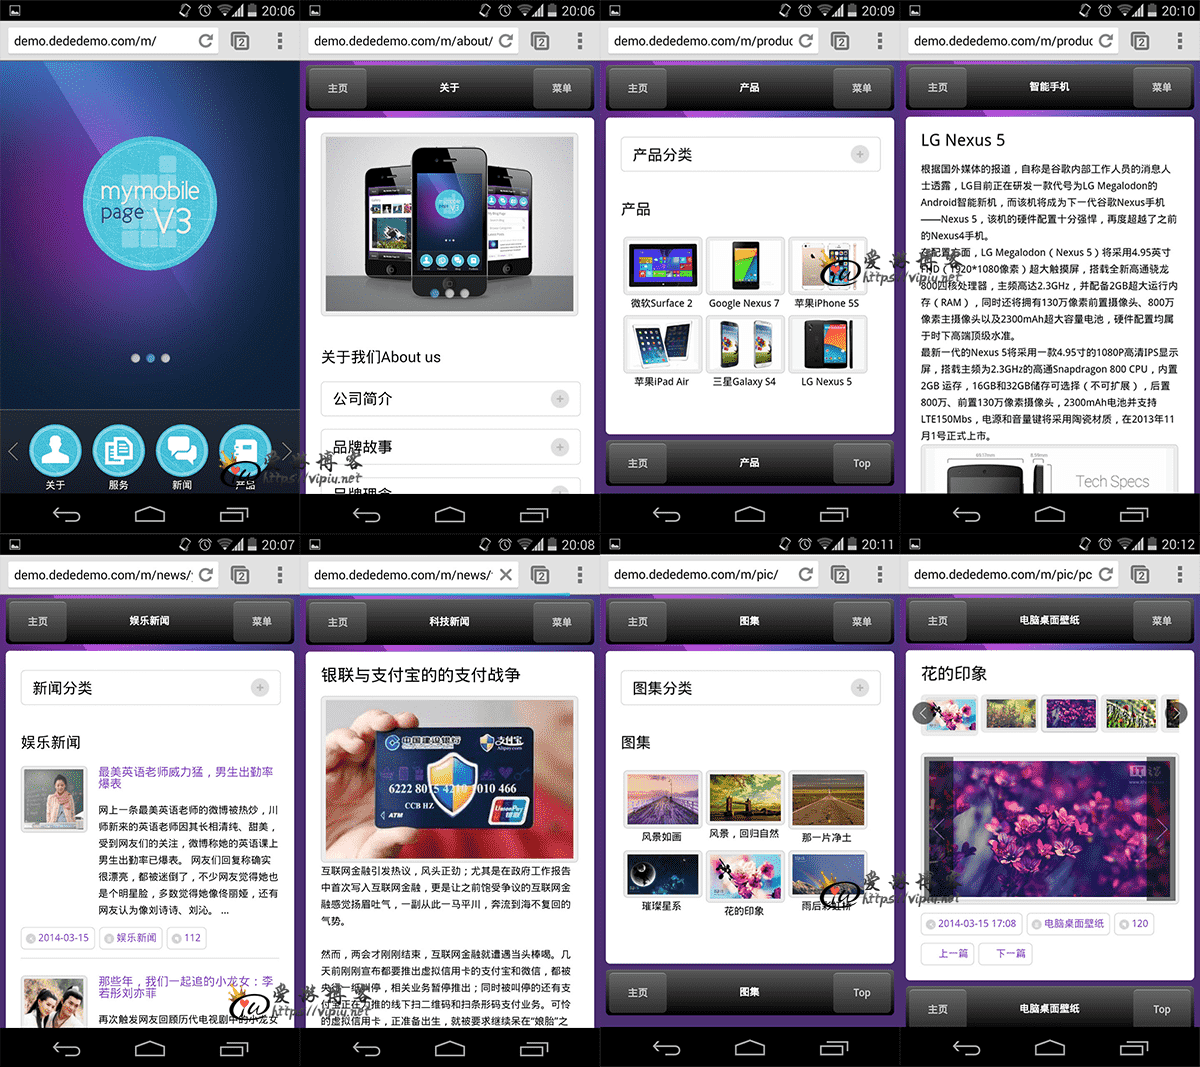Go to 主页 from the 智能手机 page header
The height and width of the screenshot is (1067, 1200).
point(938,88)
